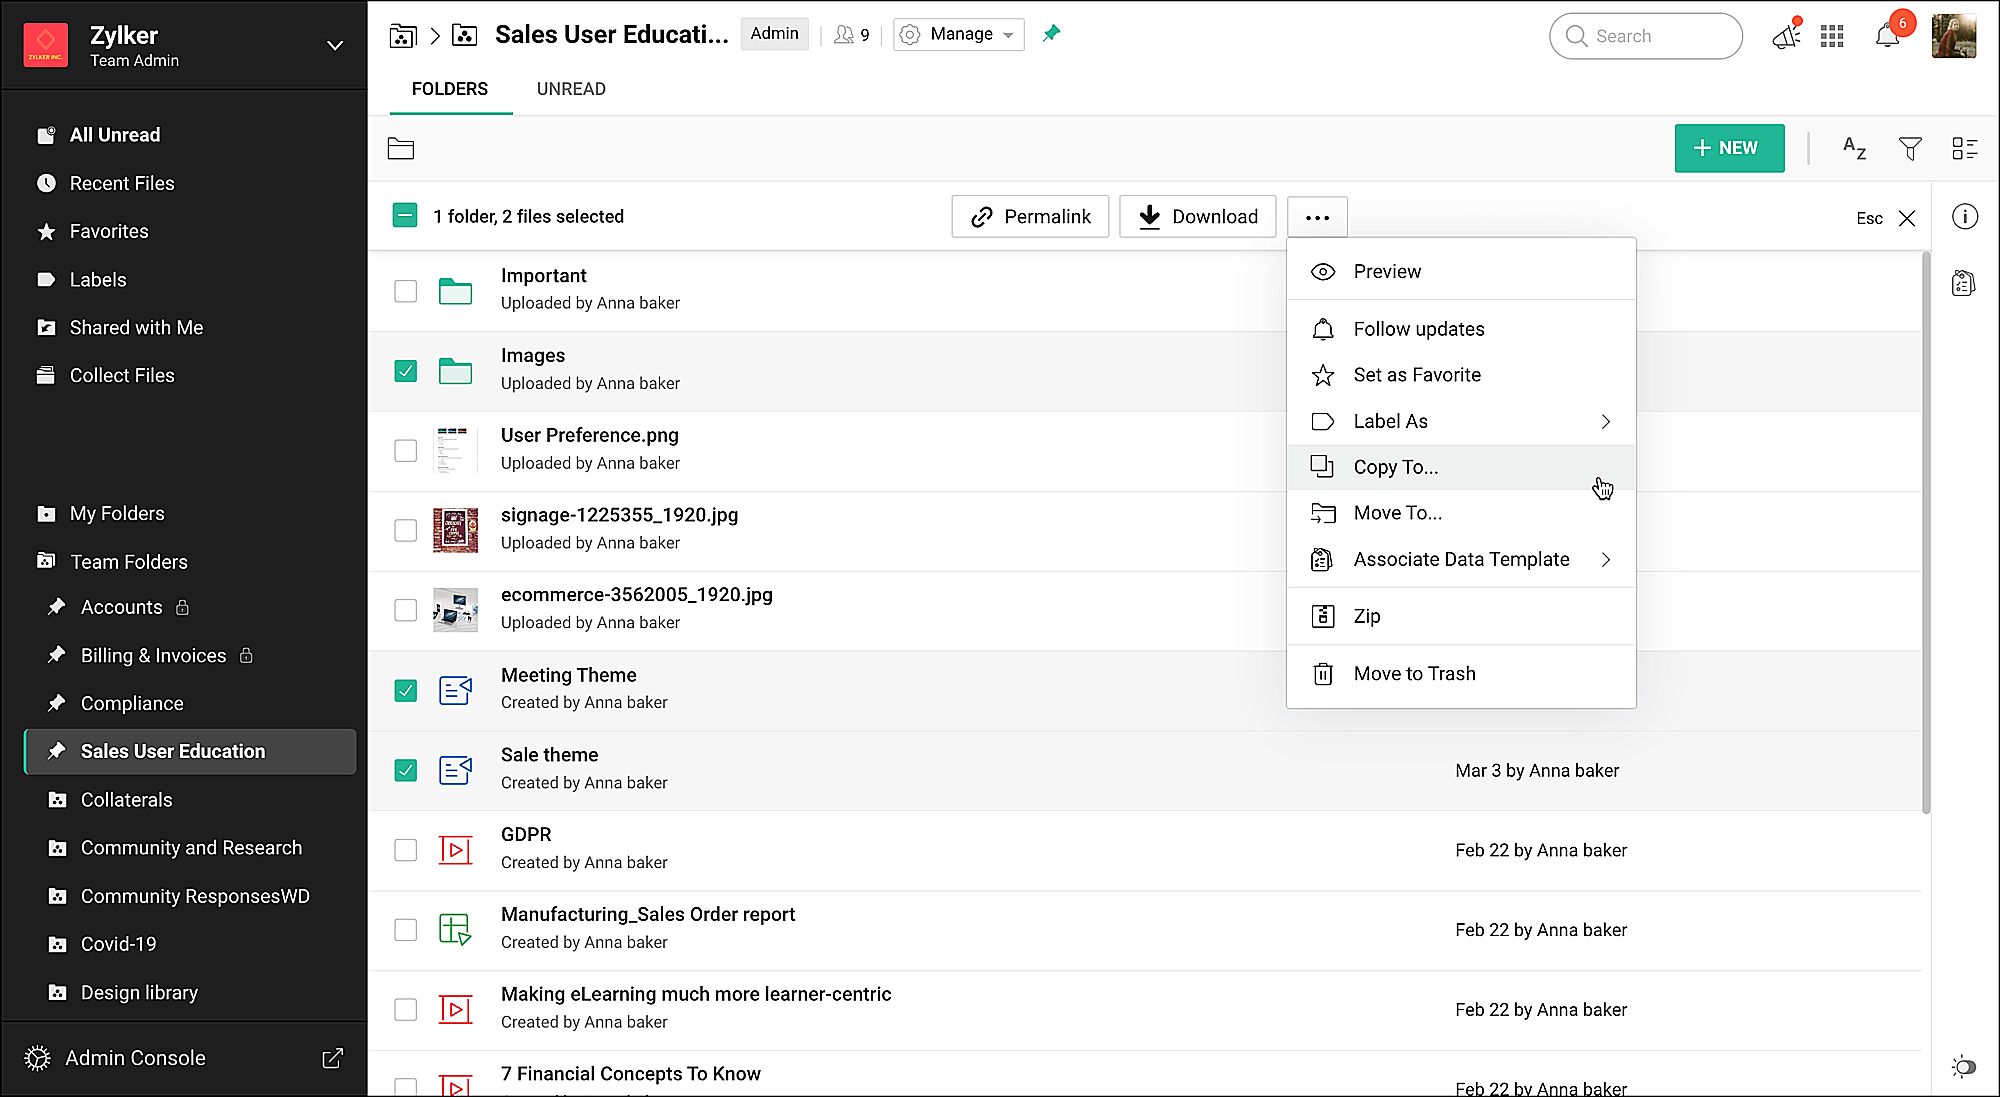Switch list view layout icon

pos(1964,149)
